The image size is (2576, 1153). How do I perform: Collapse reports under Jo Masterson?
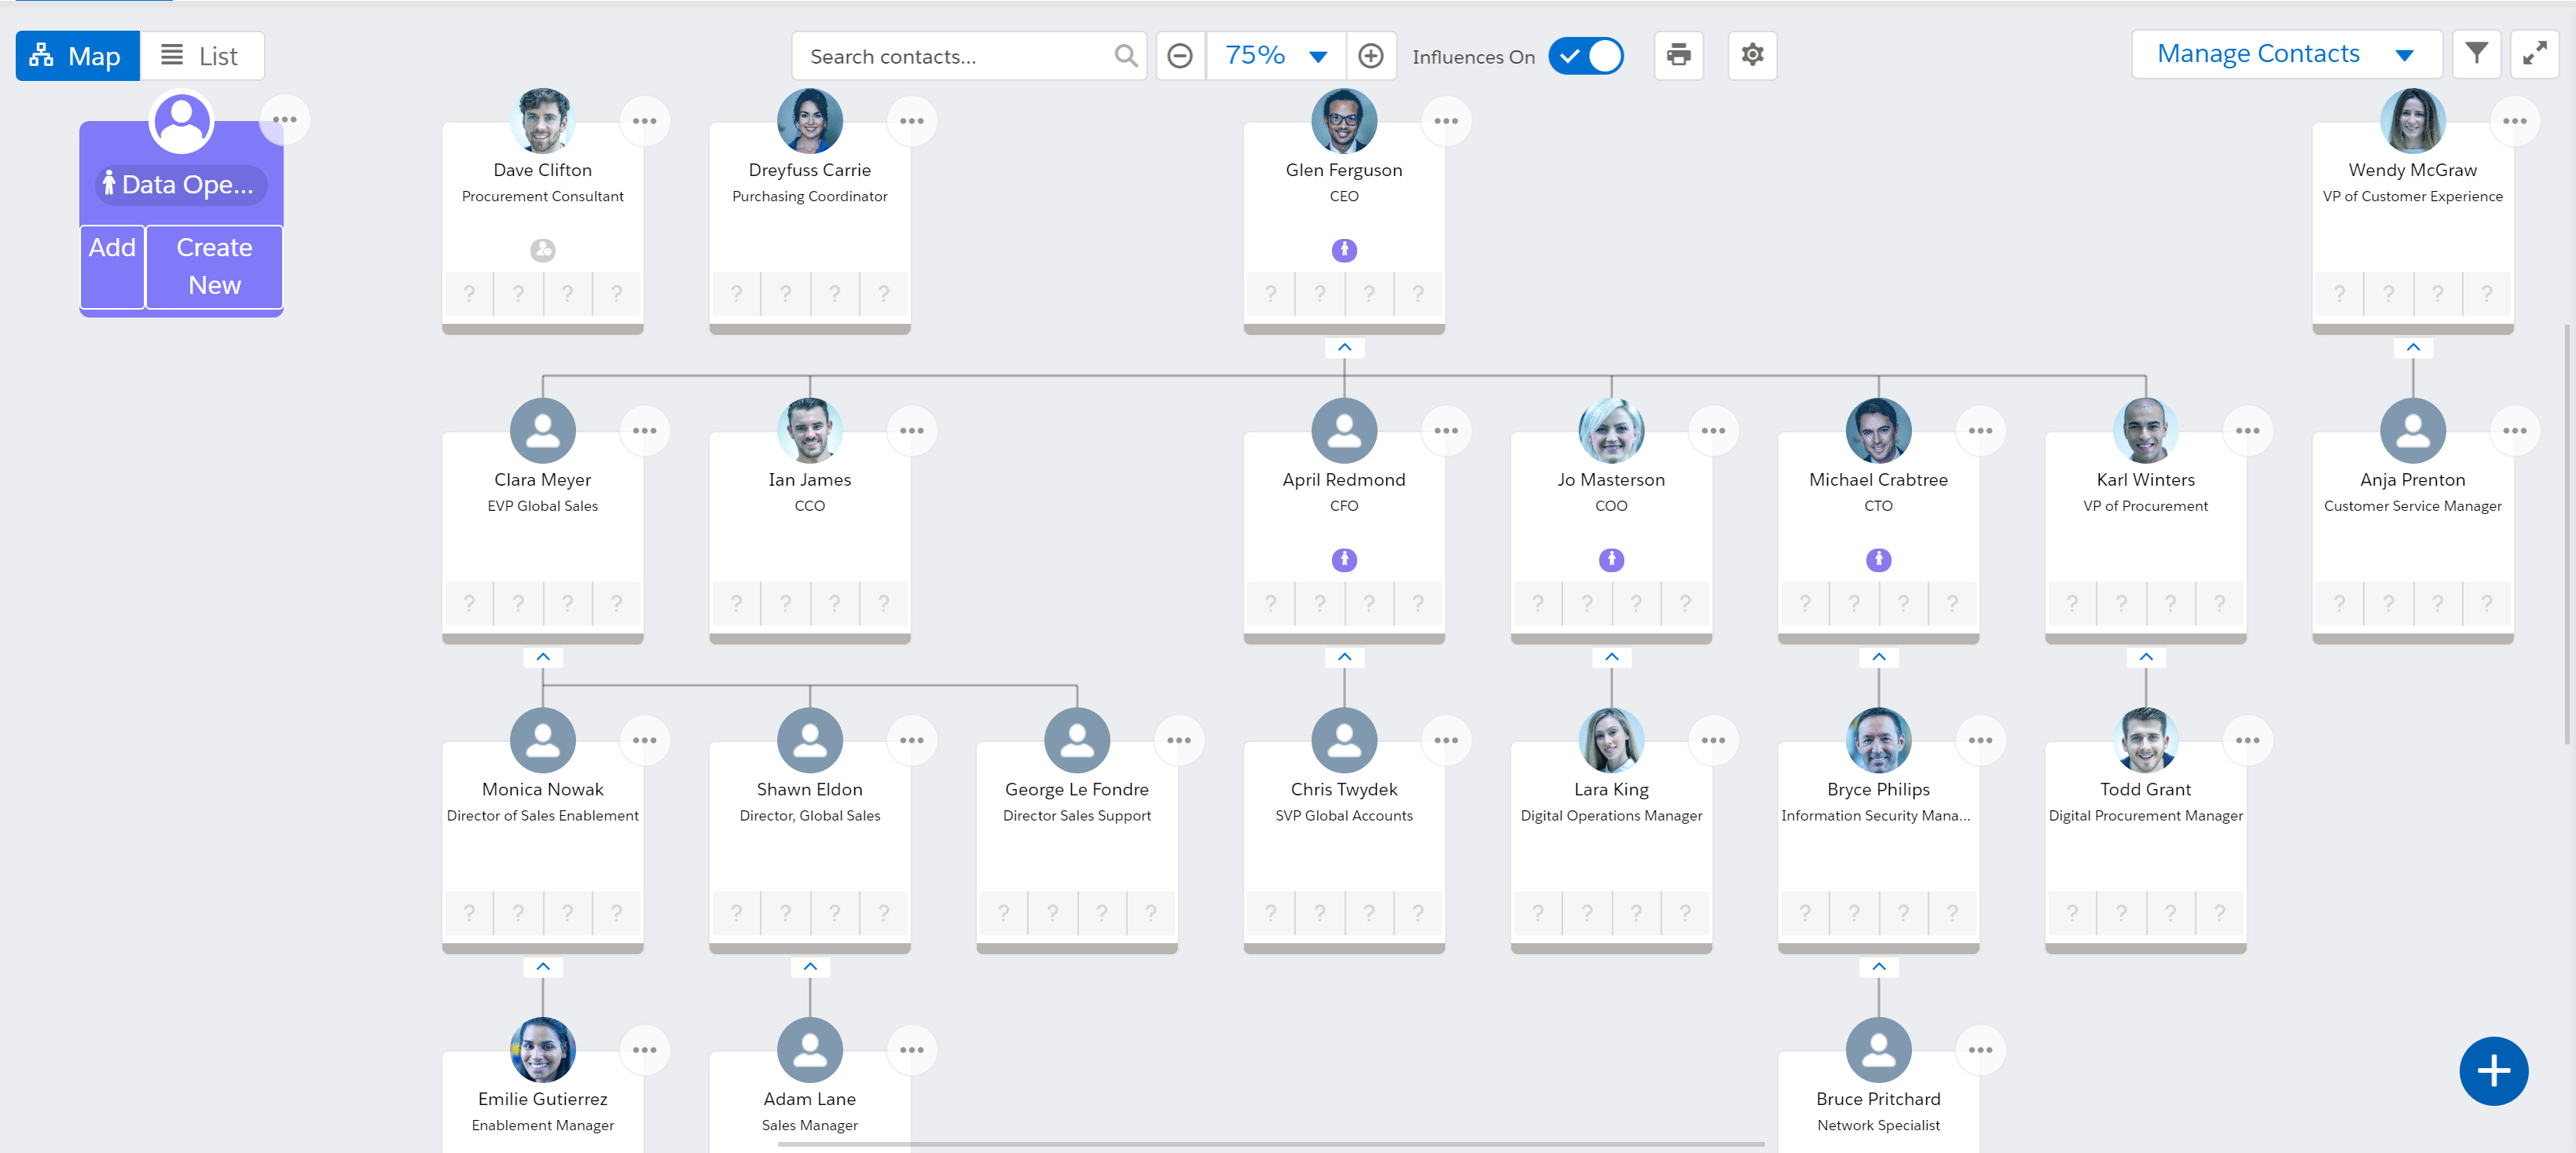pyautogui.click(x=1611, y=658)
